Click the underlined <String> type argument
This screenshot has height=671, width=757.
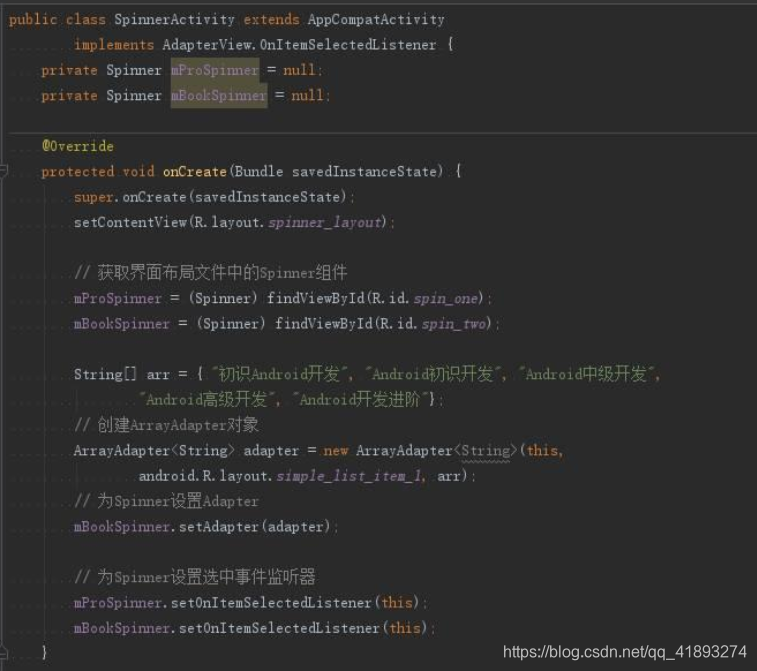tap(485, 451)
